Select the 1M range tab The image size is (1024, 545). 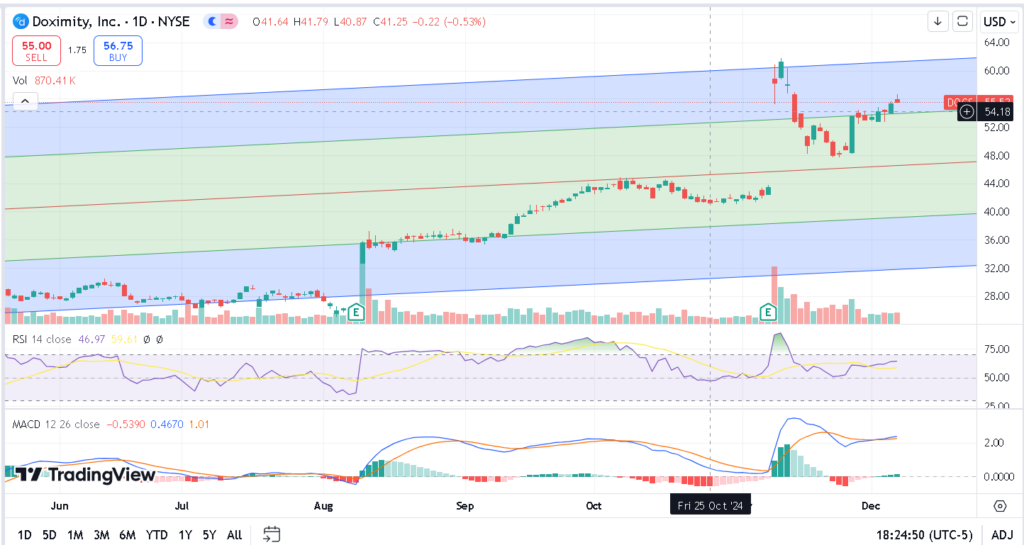coord(75,535)
